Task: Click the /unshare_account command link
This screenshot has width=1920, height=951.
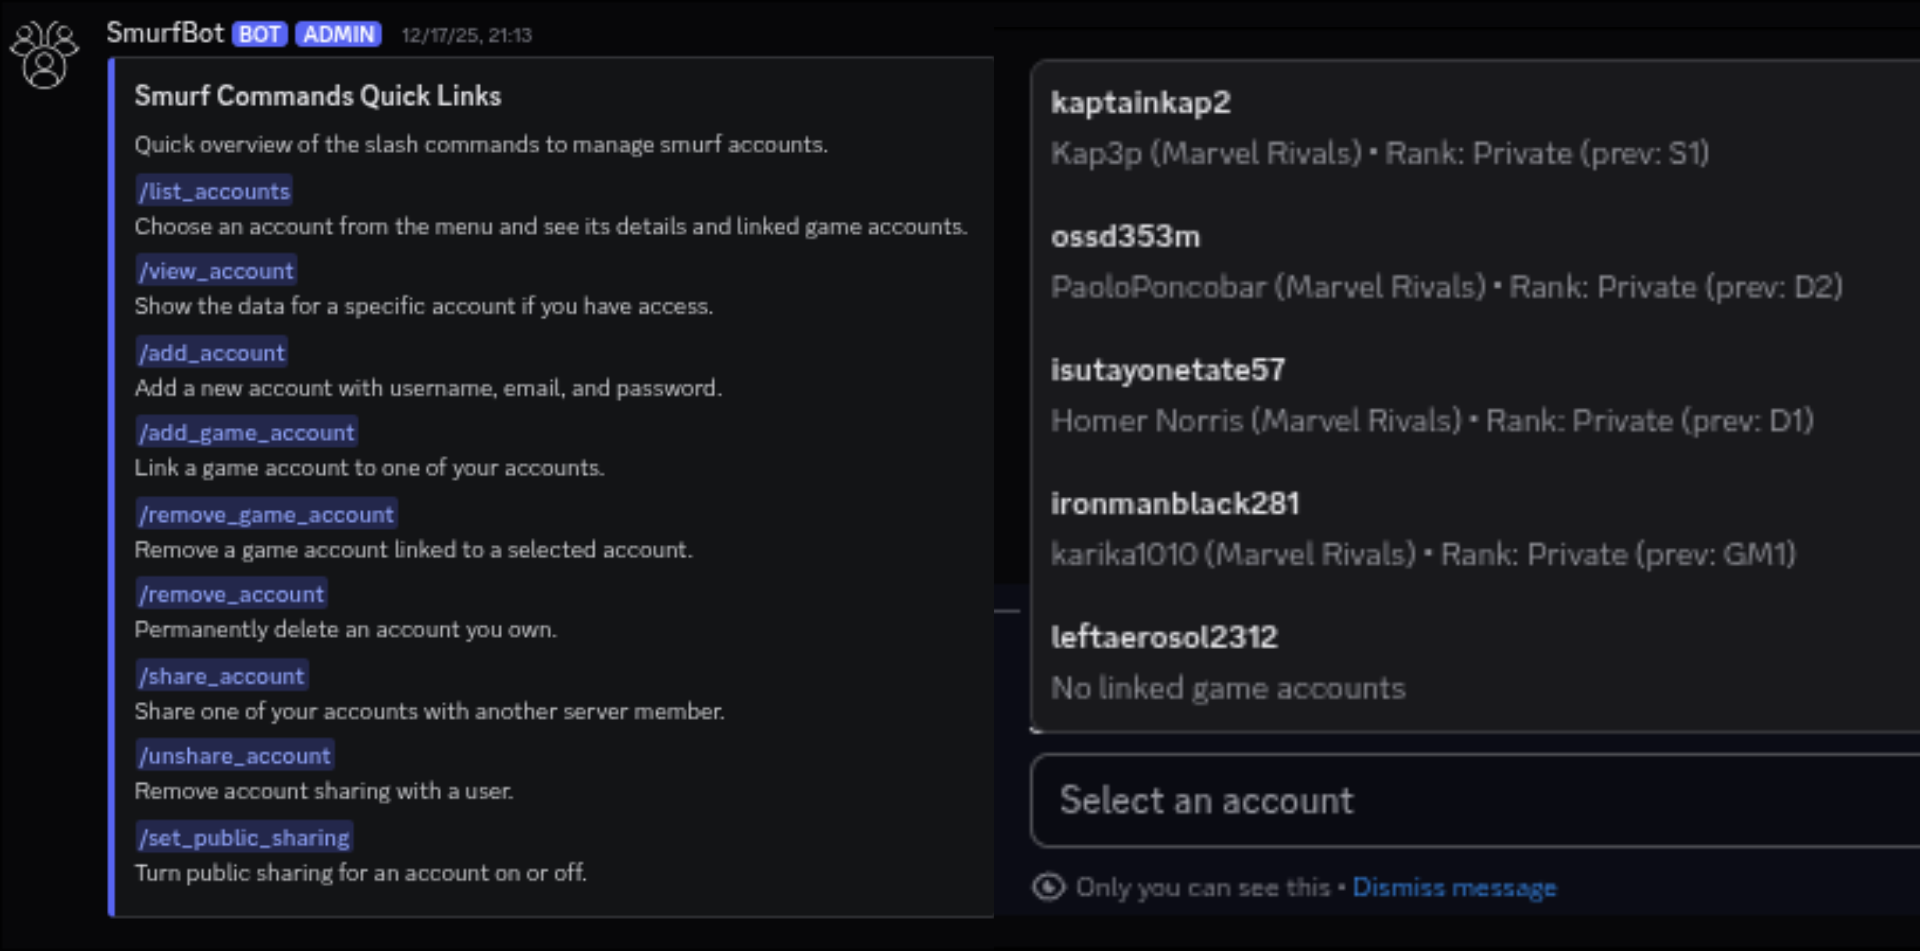Action: click(x=234, y=755)
